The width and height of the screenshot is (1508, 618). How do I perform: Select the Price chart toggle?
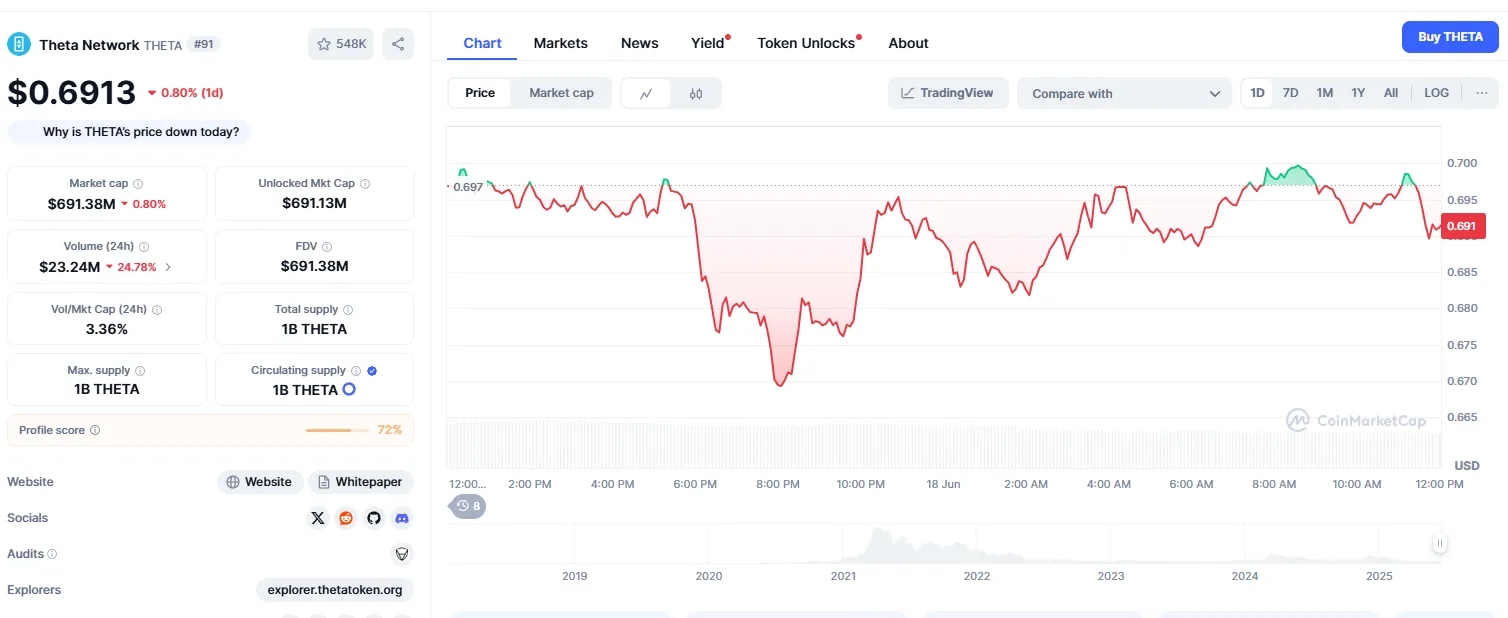pyautogui.click(x=480, y=93)
